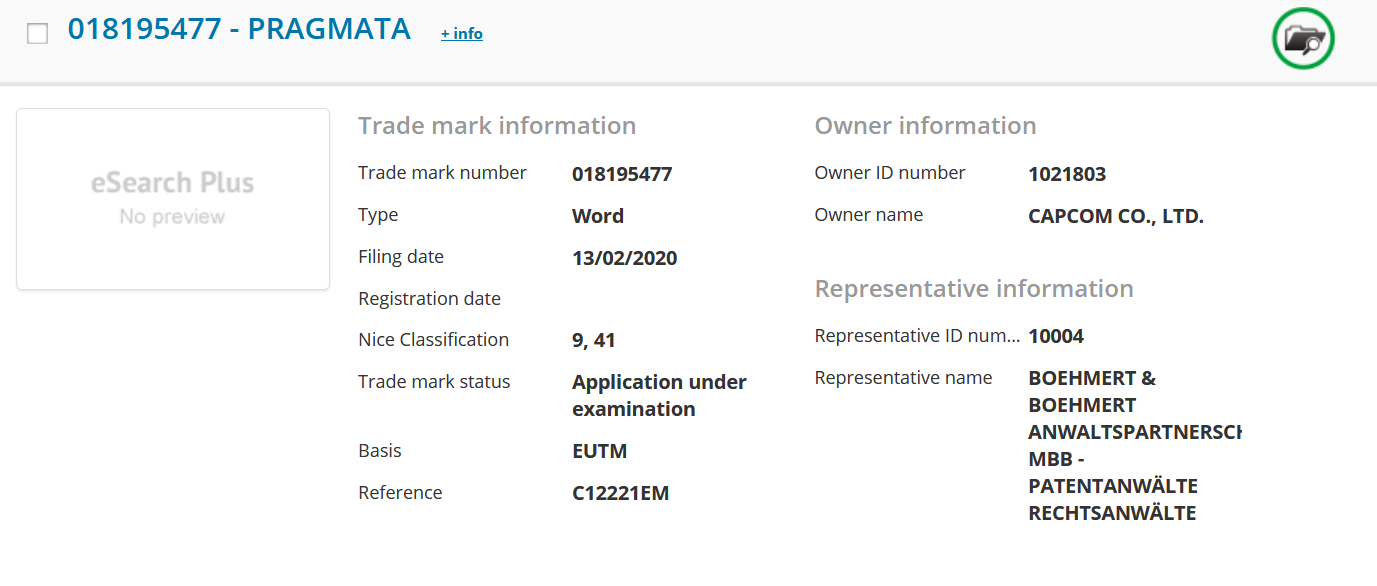Open the 018195477 - PRAGMATA title link
Viewport: 1377px width, 586px height.
239,30
